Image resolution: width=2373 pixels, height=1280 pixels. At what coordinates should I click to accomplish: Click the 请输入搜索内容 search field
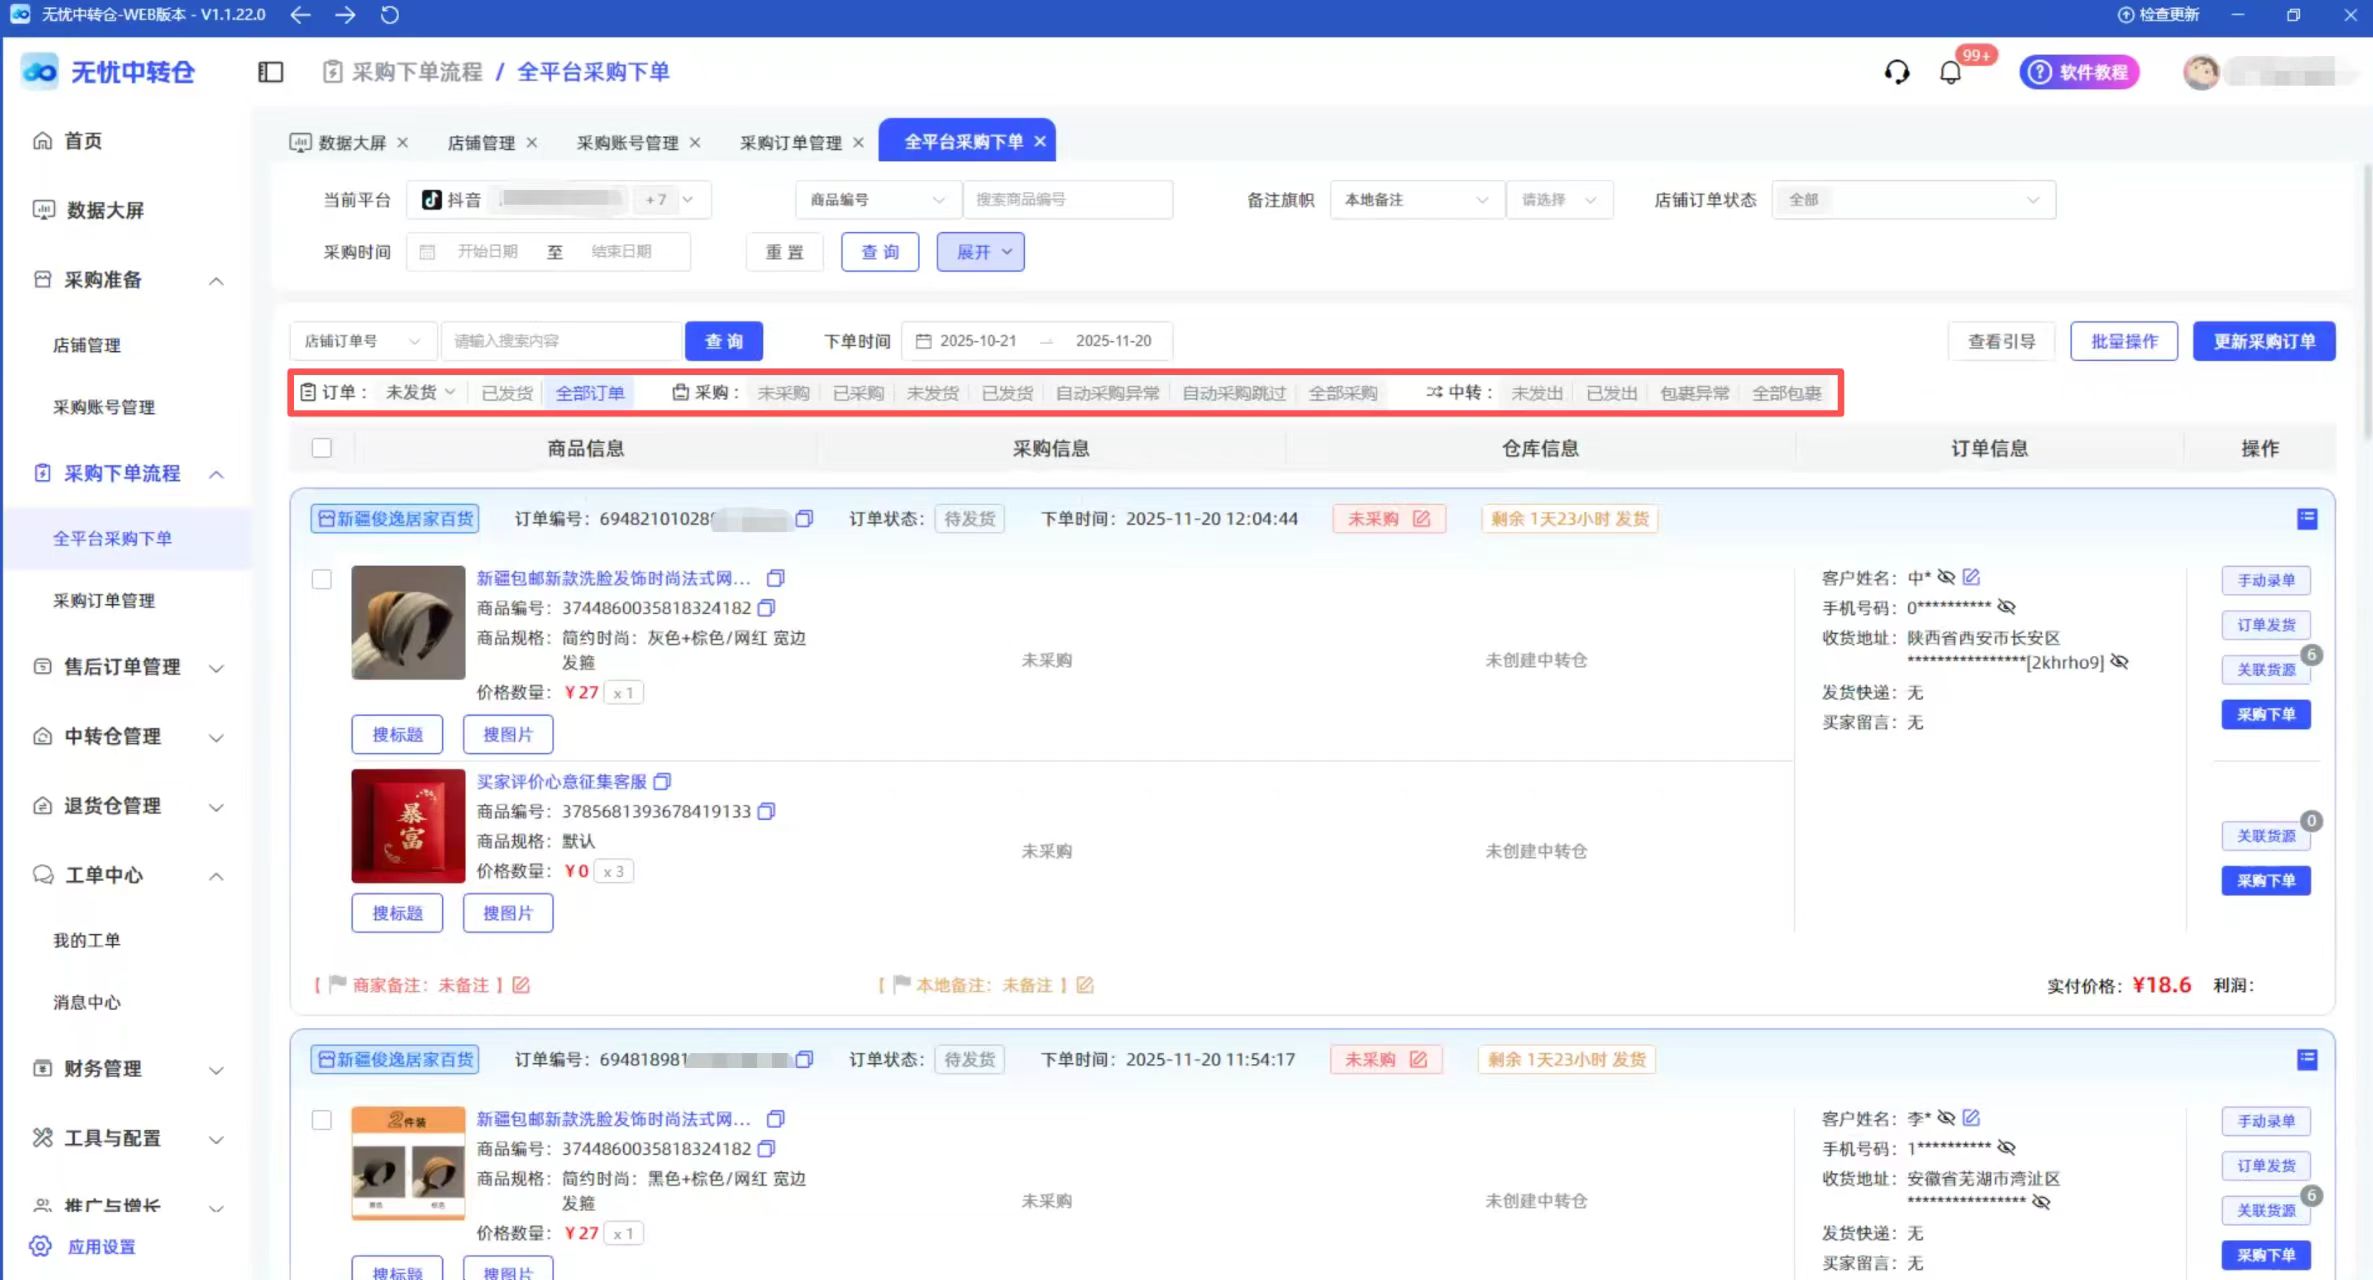[560, 341]
